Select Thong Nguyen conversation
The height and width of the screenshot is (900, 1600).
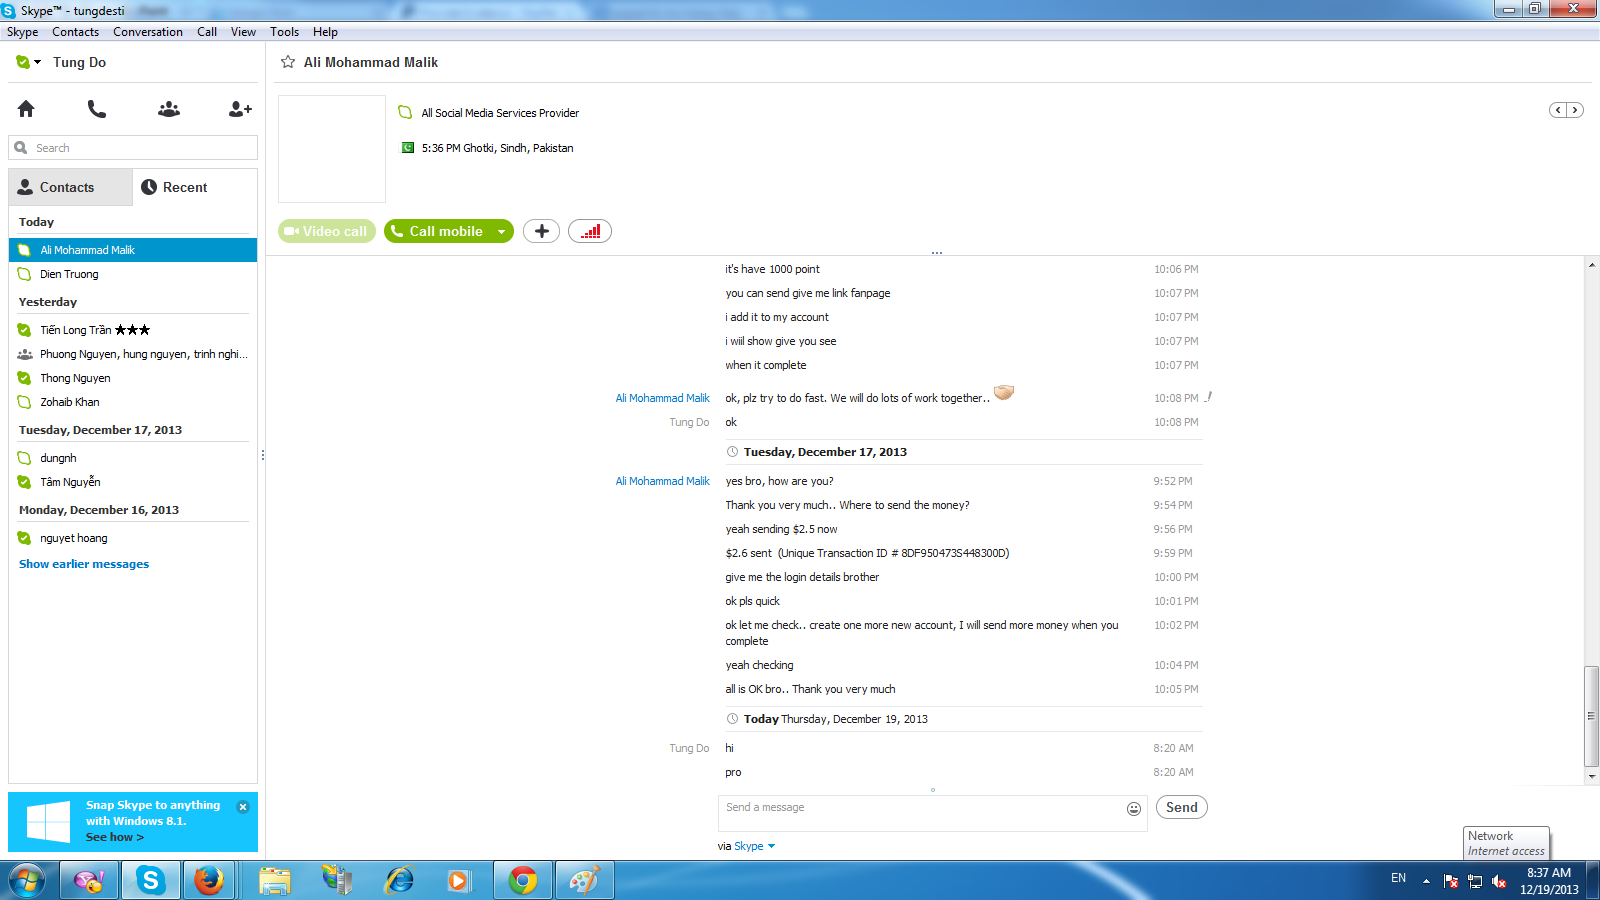click(133, 378)
